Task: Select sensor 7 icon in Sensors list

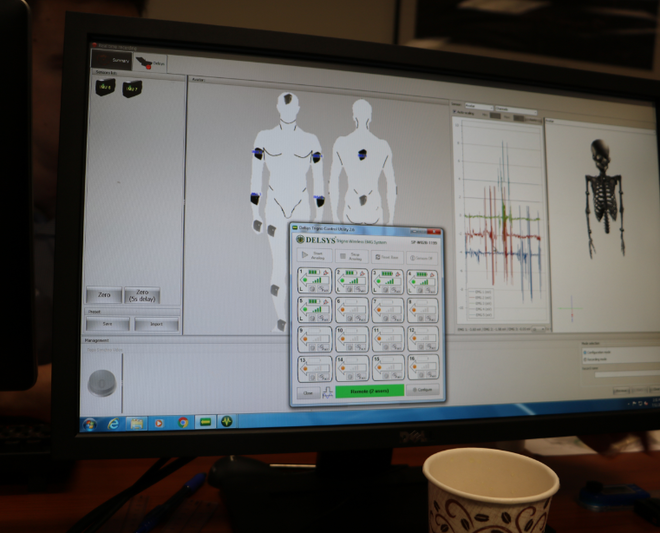Action: click(132, 89)
